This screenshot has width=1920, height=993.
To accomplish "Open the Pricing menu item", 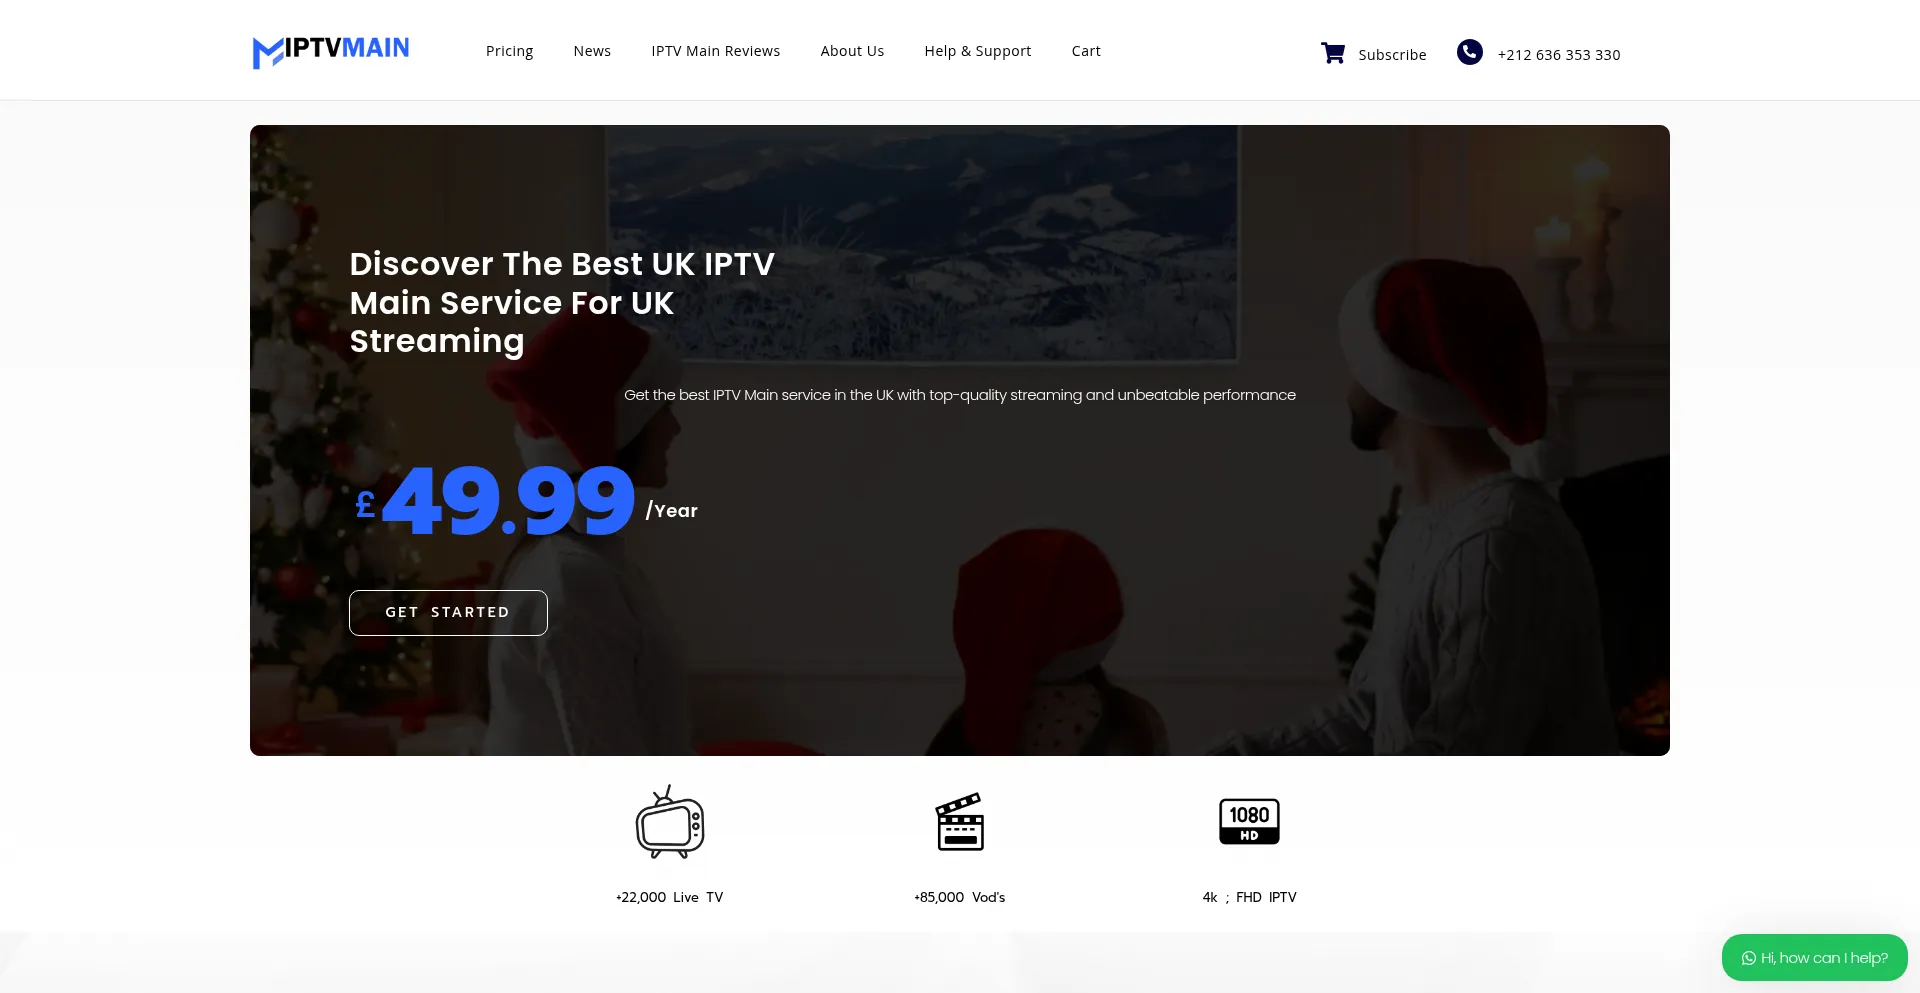I will [509, 51].
